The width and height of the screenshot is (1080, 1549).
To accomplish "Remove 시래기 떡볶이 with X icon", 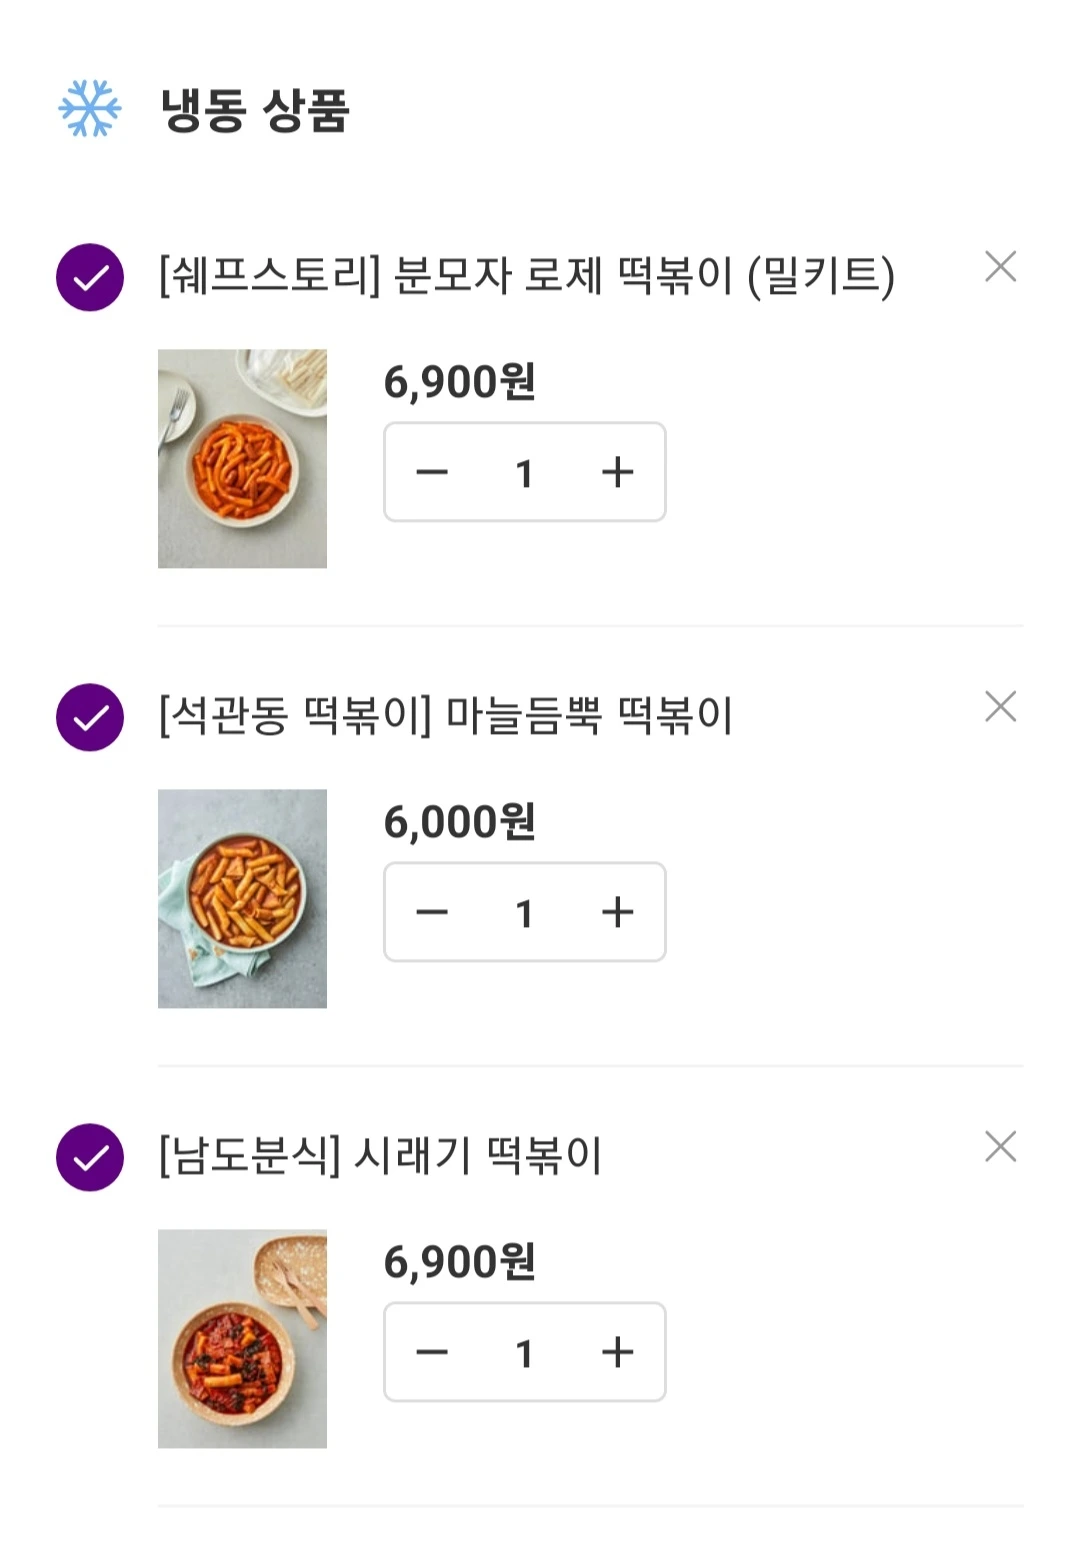I will pyautogui.click(x=1000, y=1147).
